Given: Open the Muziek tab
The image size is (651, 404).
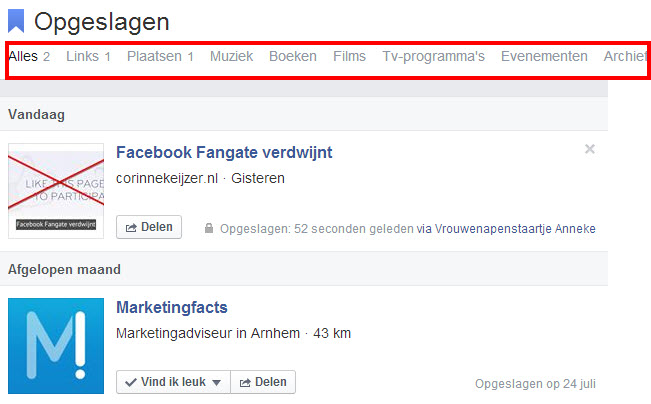Looking at the screenshot, I should click(x=231, y=56).
